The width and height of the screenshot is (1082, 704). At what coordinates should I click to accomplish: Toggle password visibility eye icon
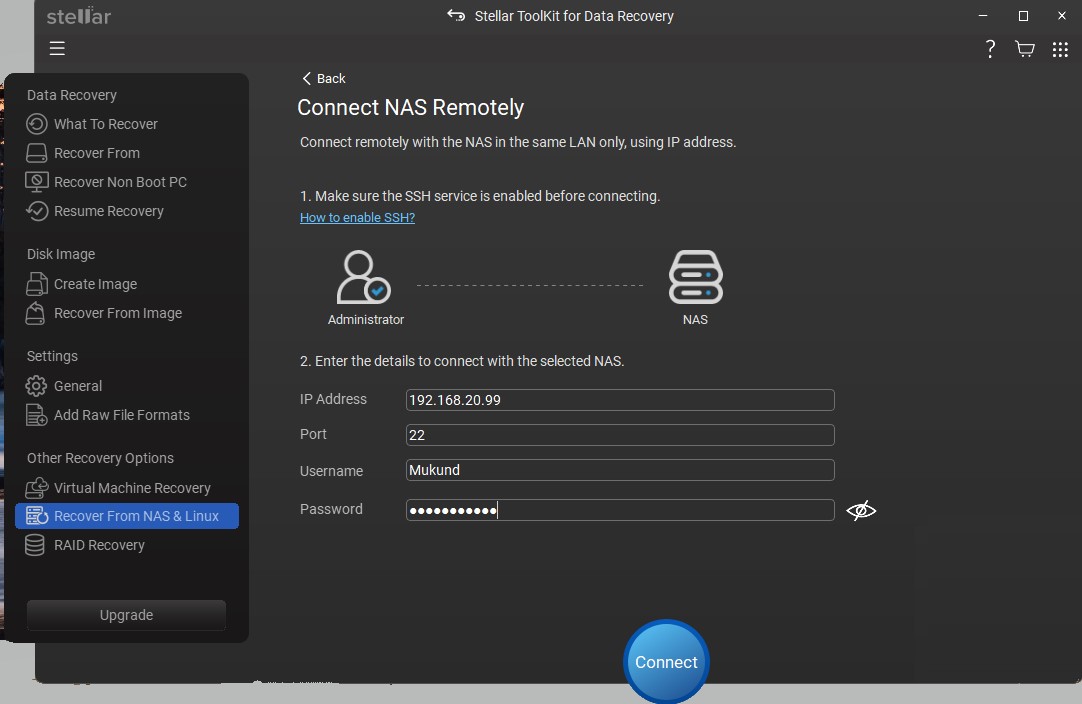pos(860,511)
